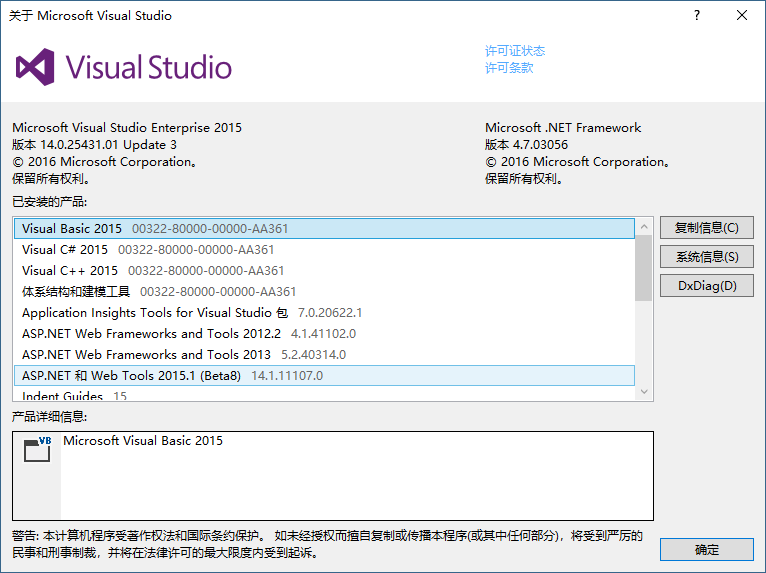This screenshot has width=766, height=573.
Task: Launch DxDiag(D) button
Action: tap(706, 286)
